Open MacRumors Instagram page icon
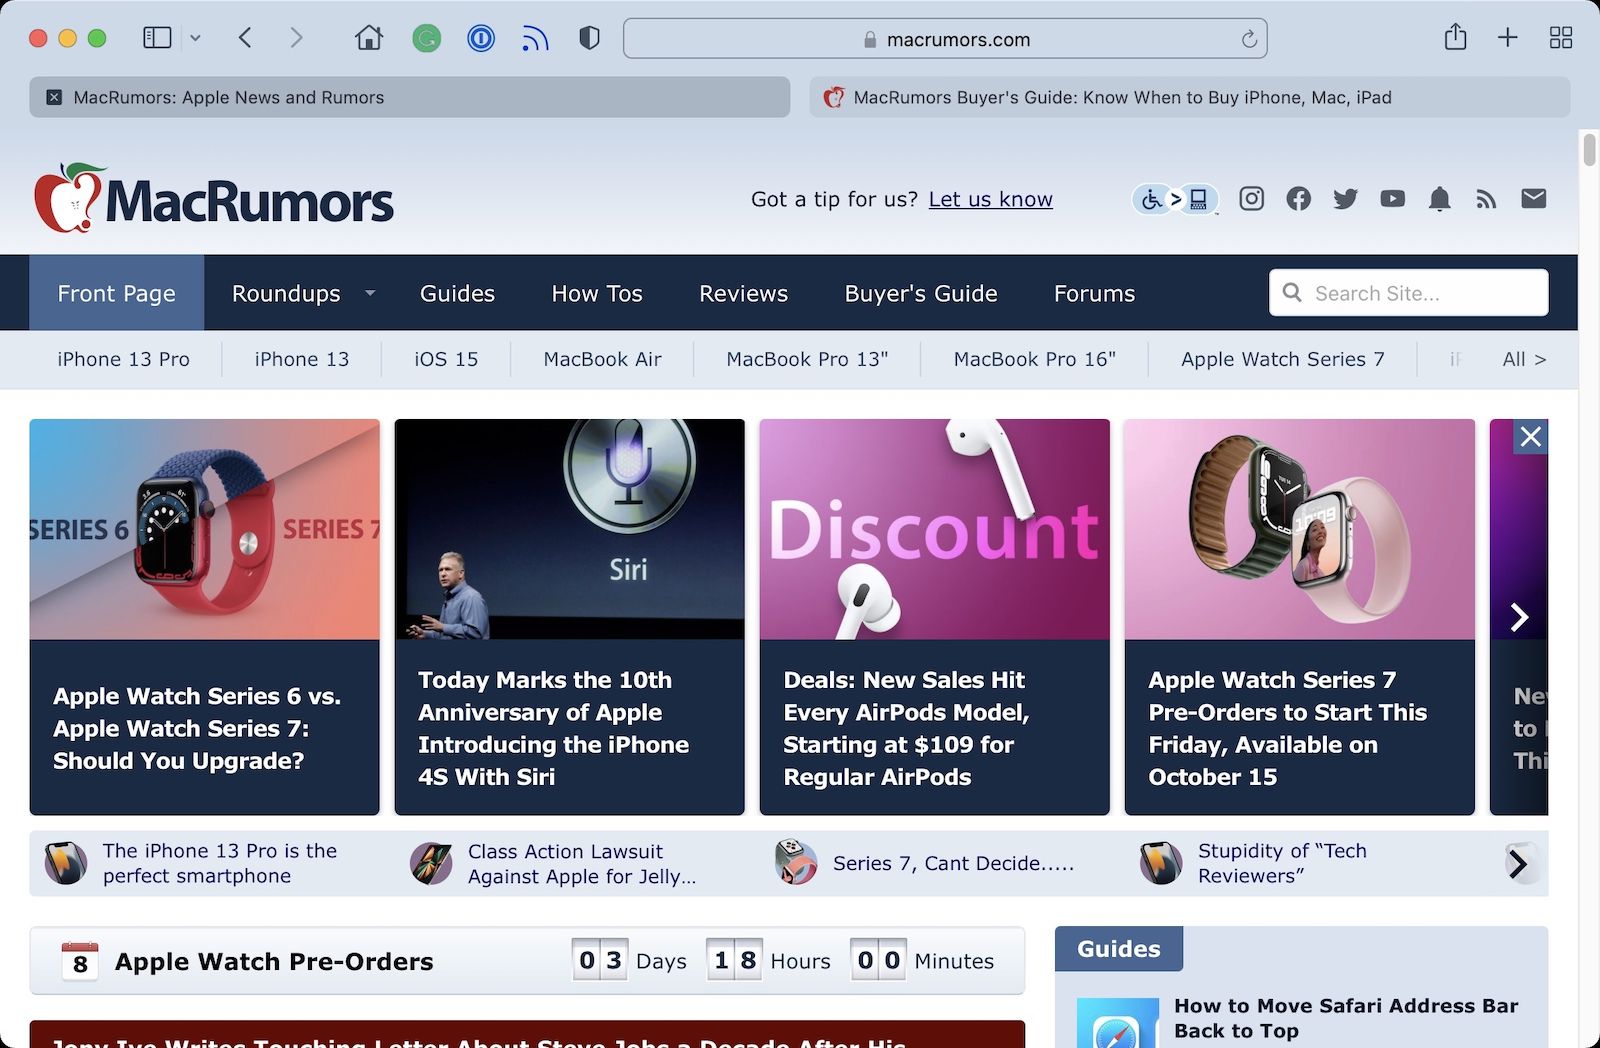Screen dimensions: 1600x1048 (1251, 199)
